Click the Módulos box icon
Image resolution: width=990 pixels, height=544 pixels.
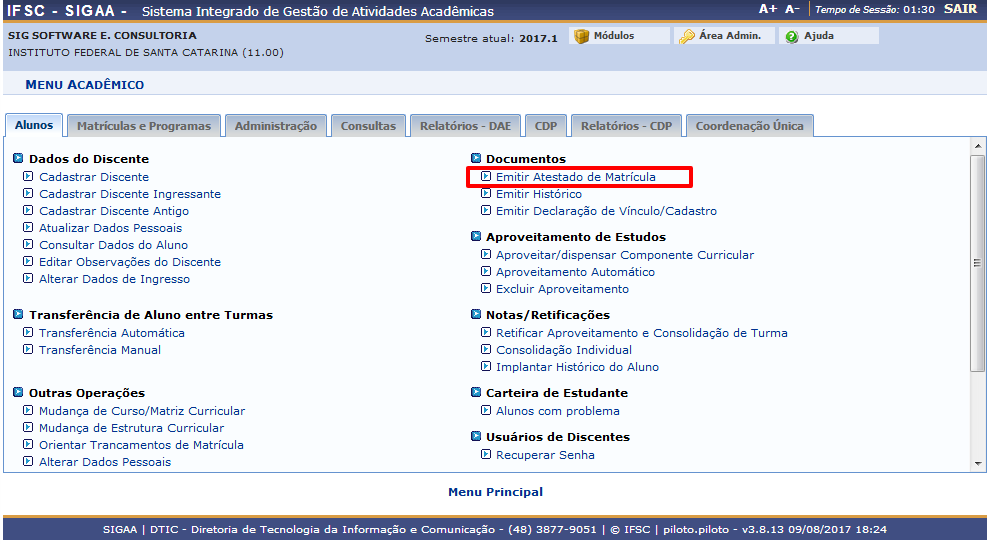pyautogui.click(x=582, y=36)
